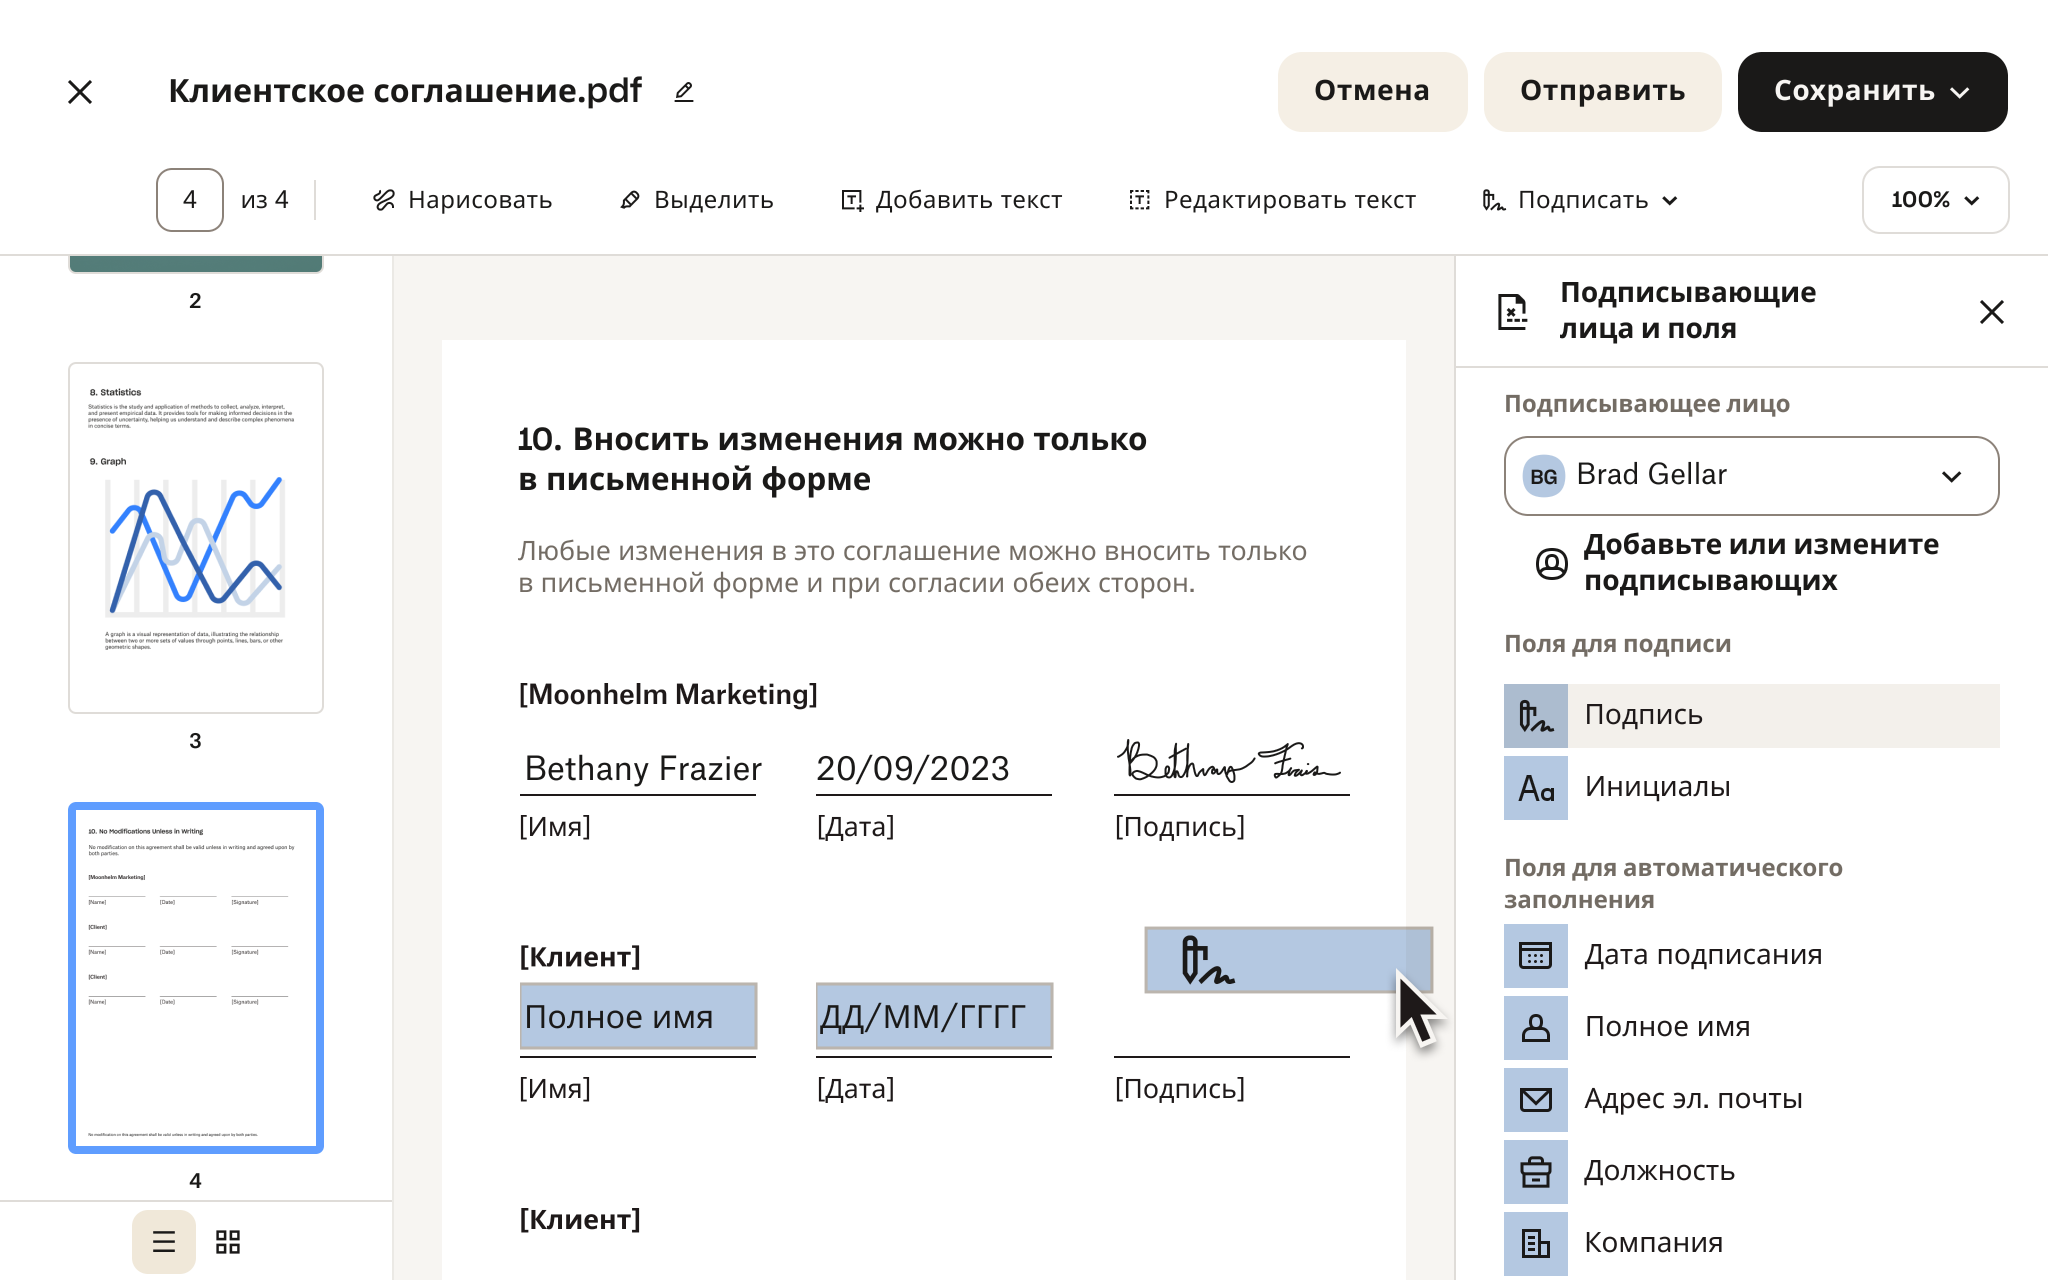Click the document icon in the signers panel header
The image size is (2048, 1280).
pos(1513,312)
